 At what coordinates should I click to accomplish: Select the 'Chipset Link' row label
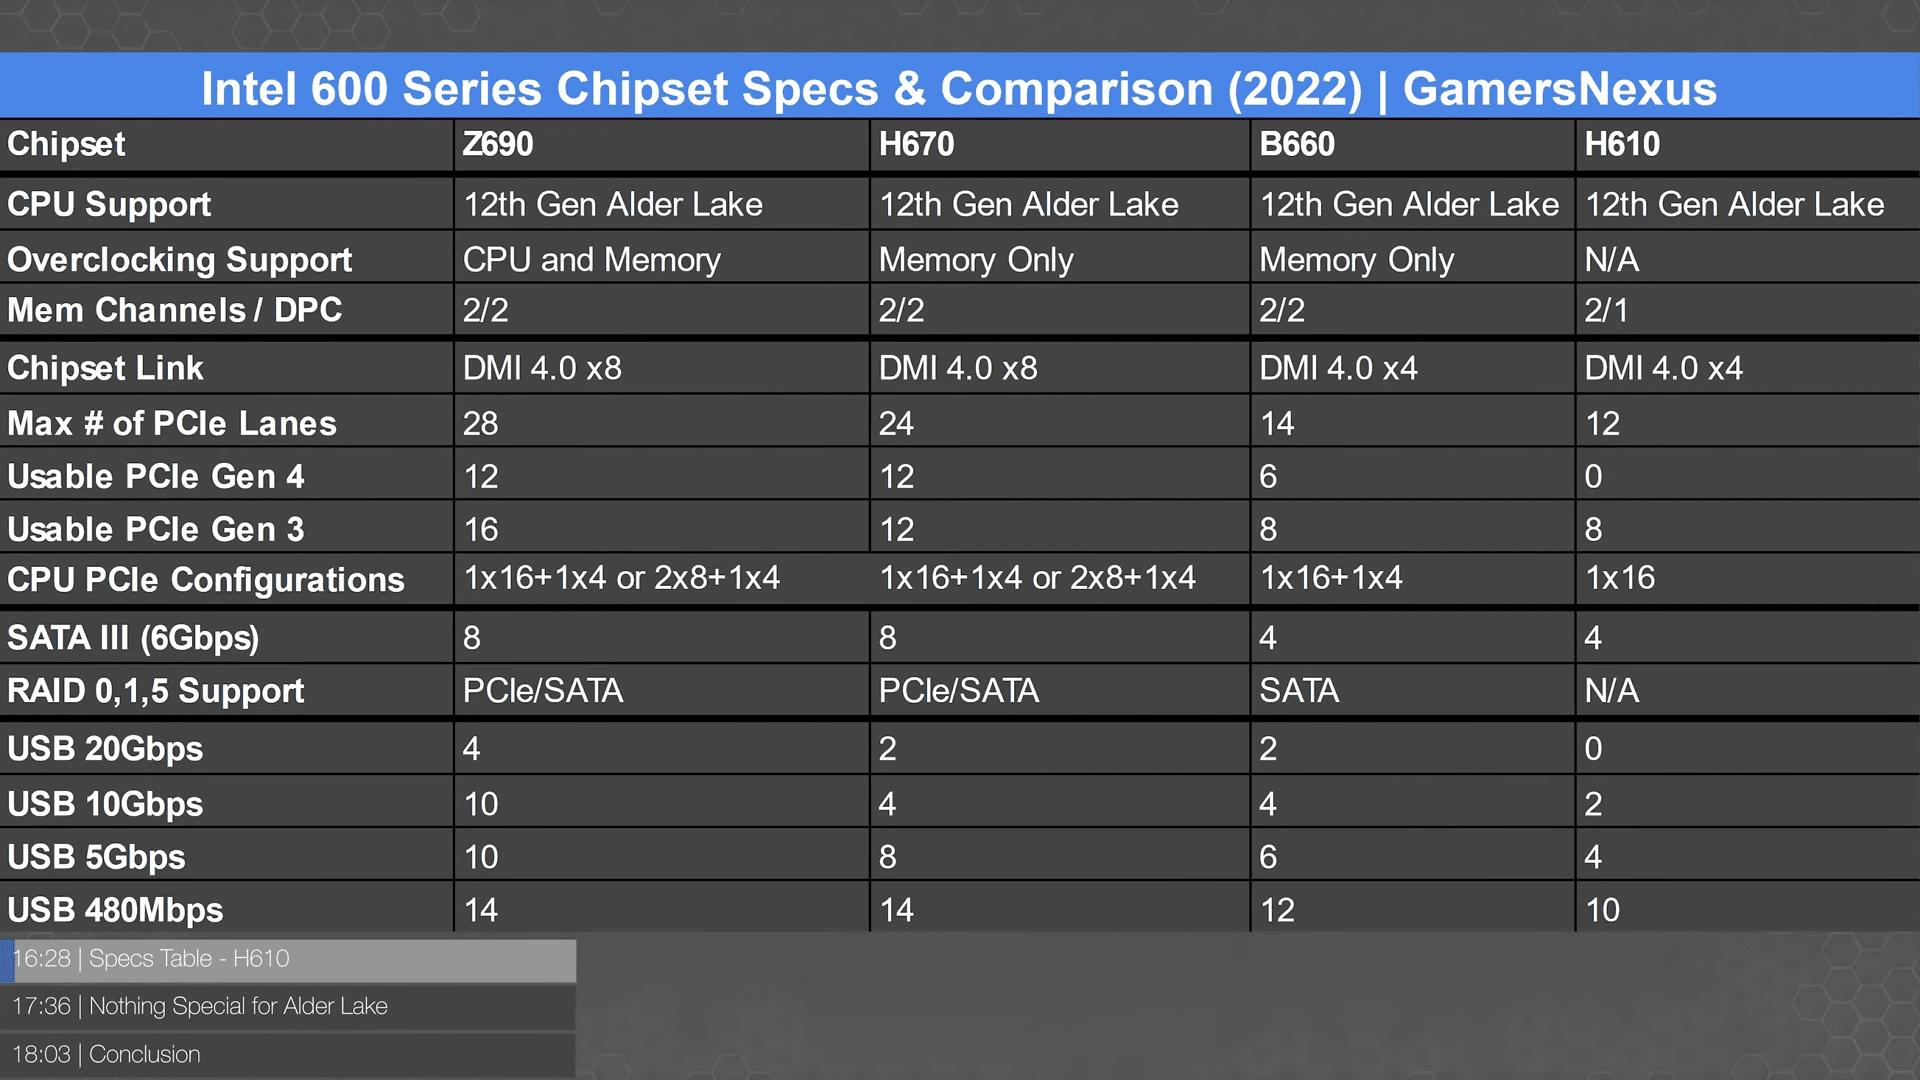[105, 368]
